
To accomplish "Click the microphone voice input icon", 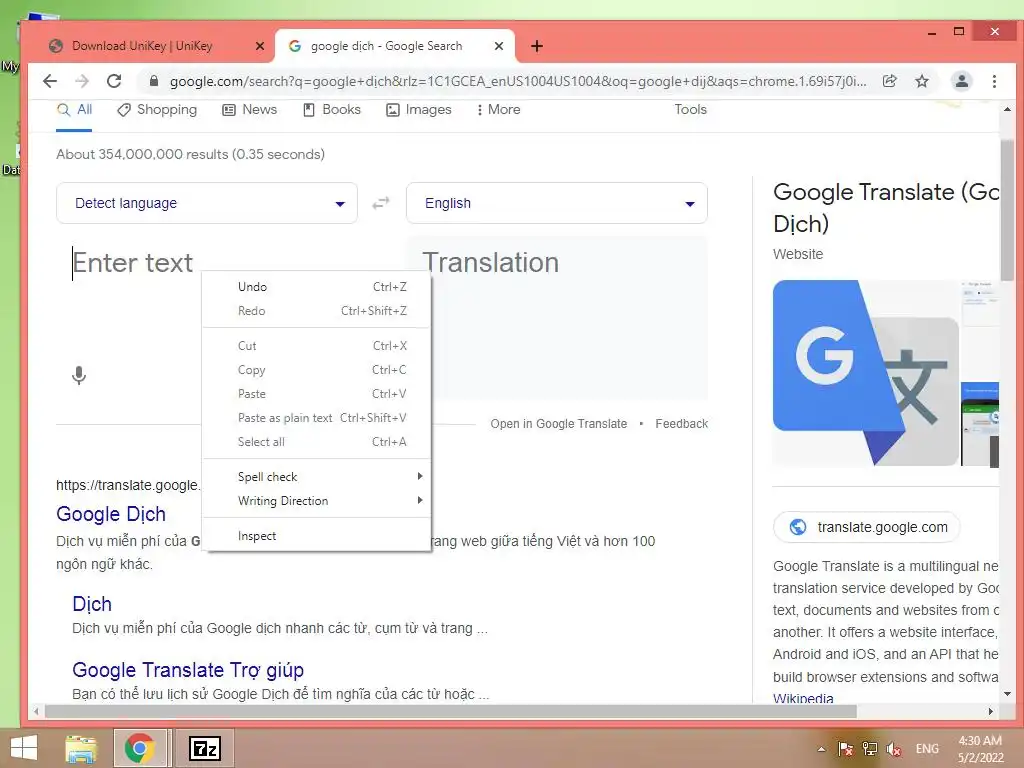I will point(79,376).
